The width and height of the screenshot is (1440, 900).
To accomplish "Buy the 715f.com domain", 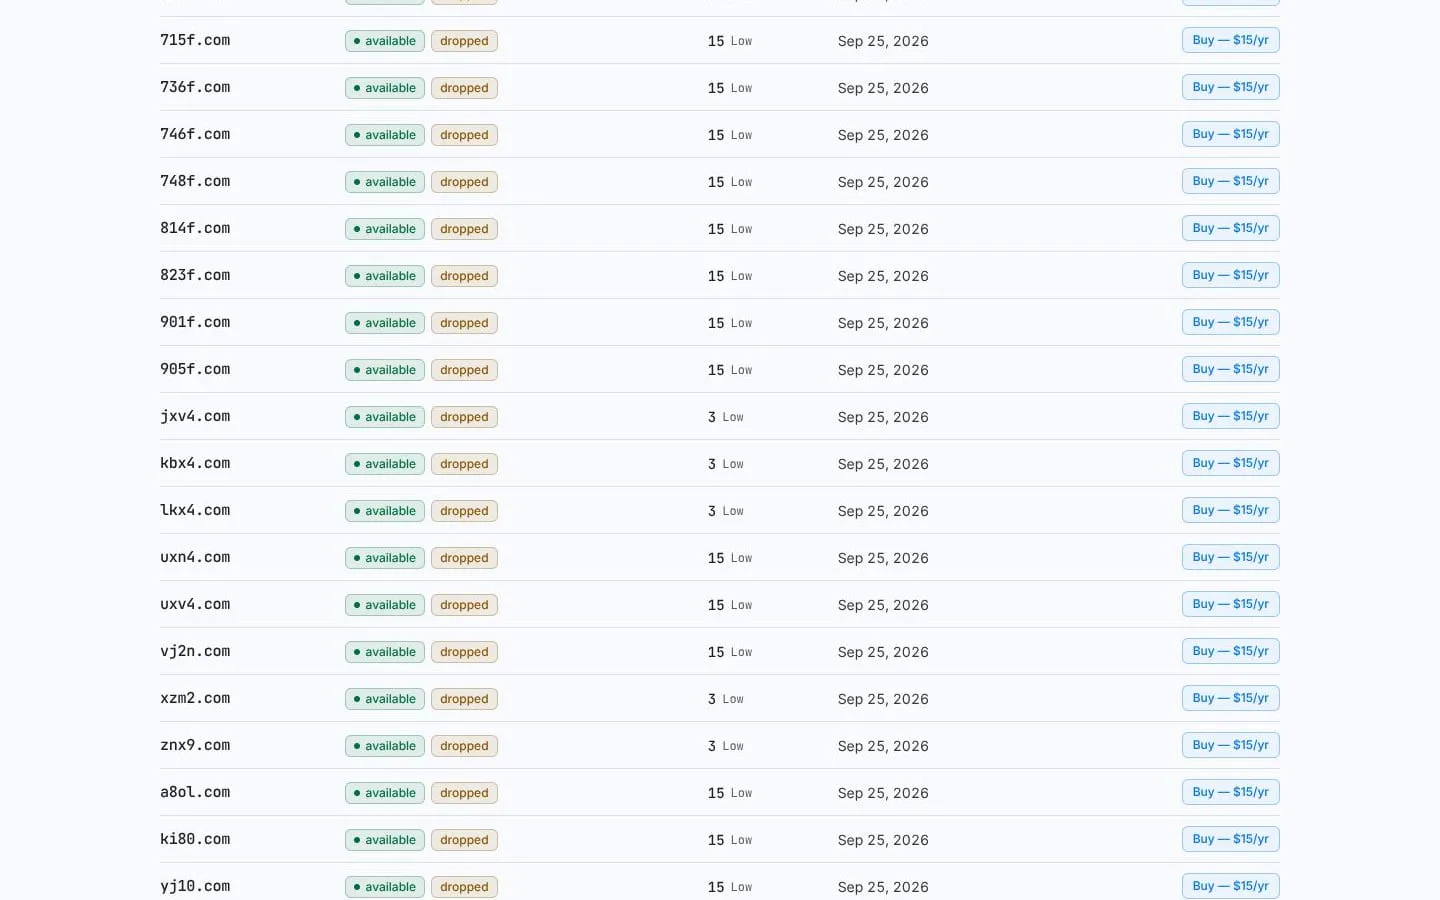I will (1230, 40).
